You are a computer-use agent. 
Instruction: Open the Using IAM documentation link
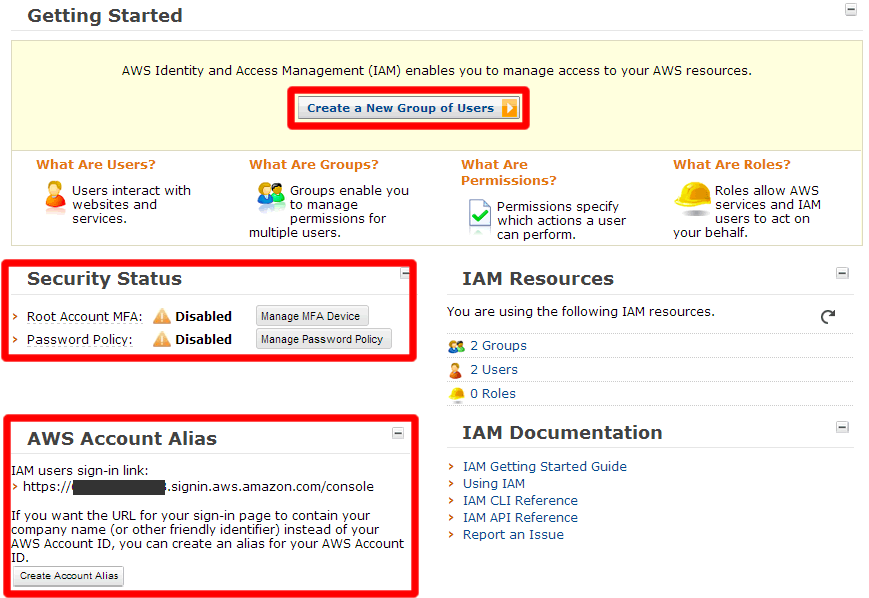494,484
